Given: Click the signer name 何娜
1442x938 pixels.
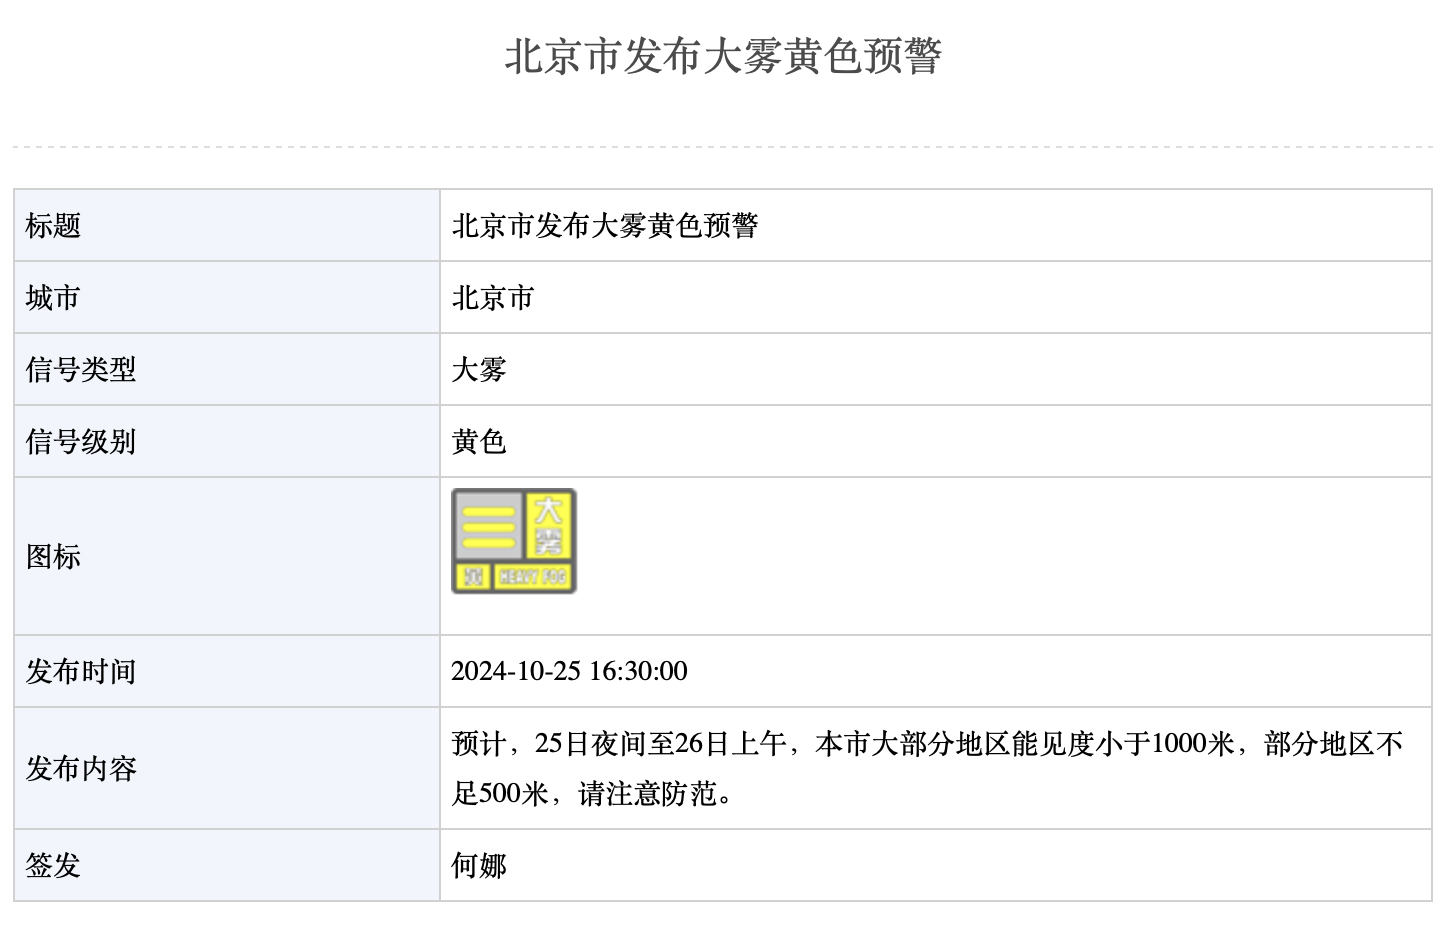Looking at the screenshot, I should 479,866.
